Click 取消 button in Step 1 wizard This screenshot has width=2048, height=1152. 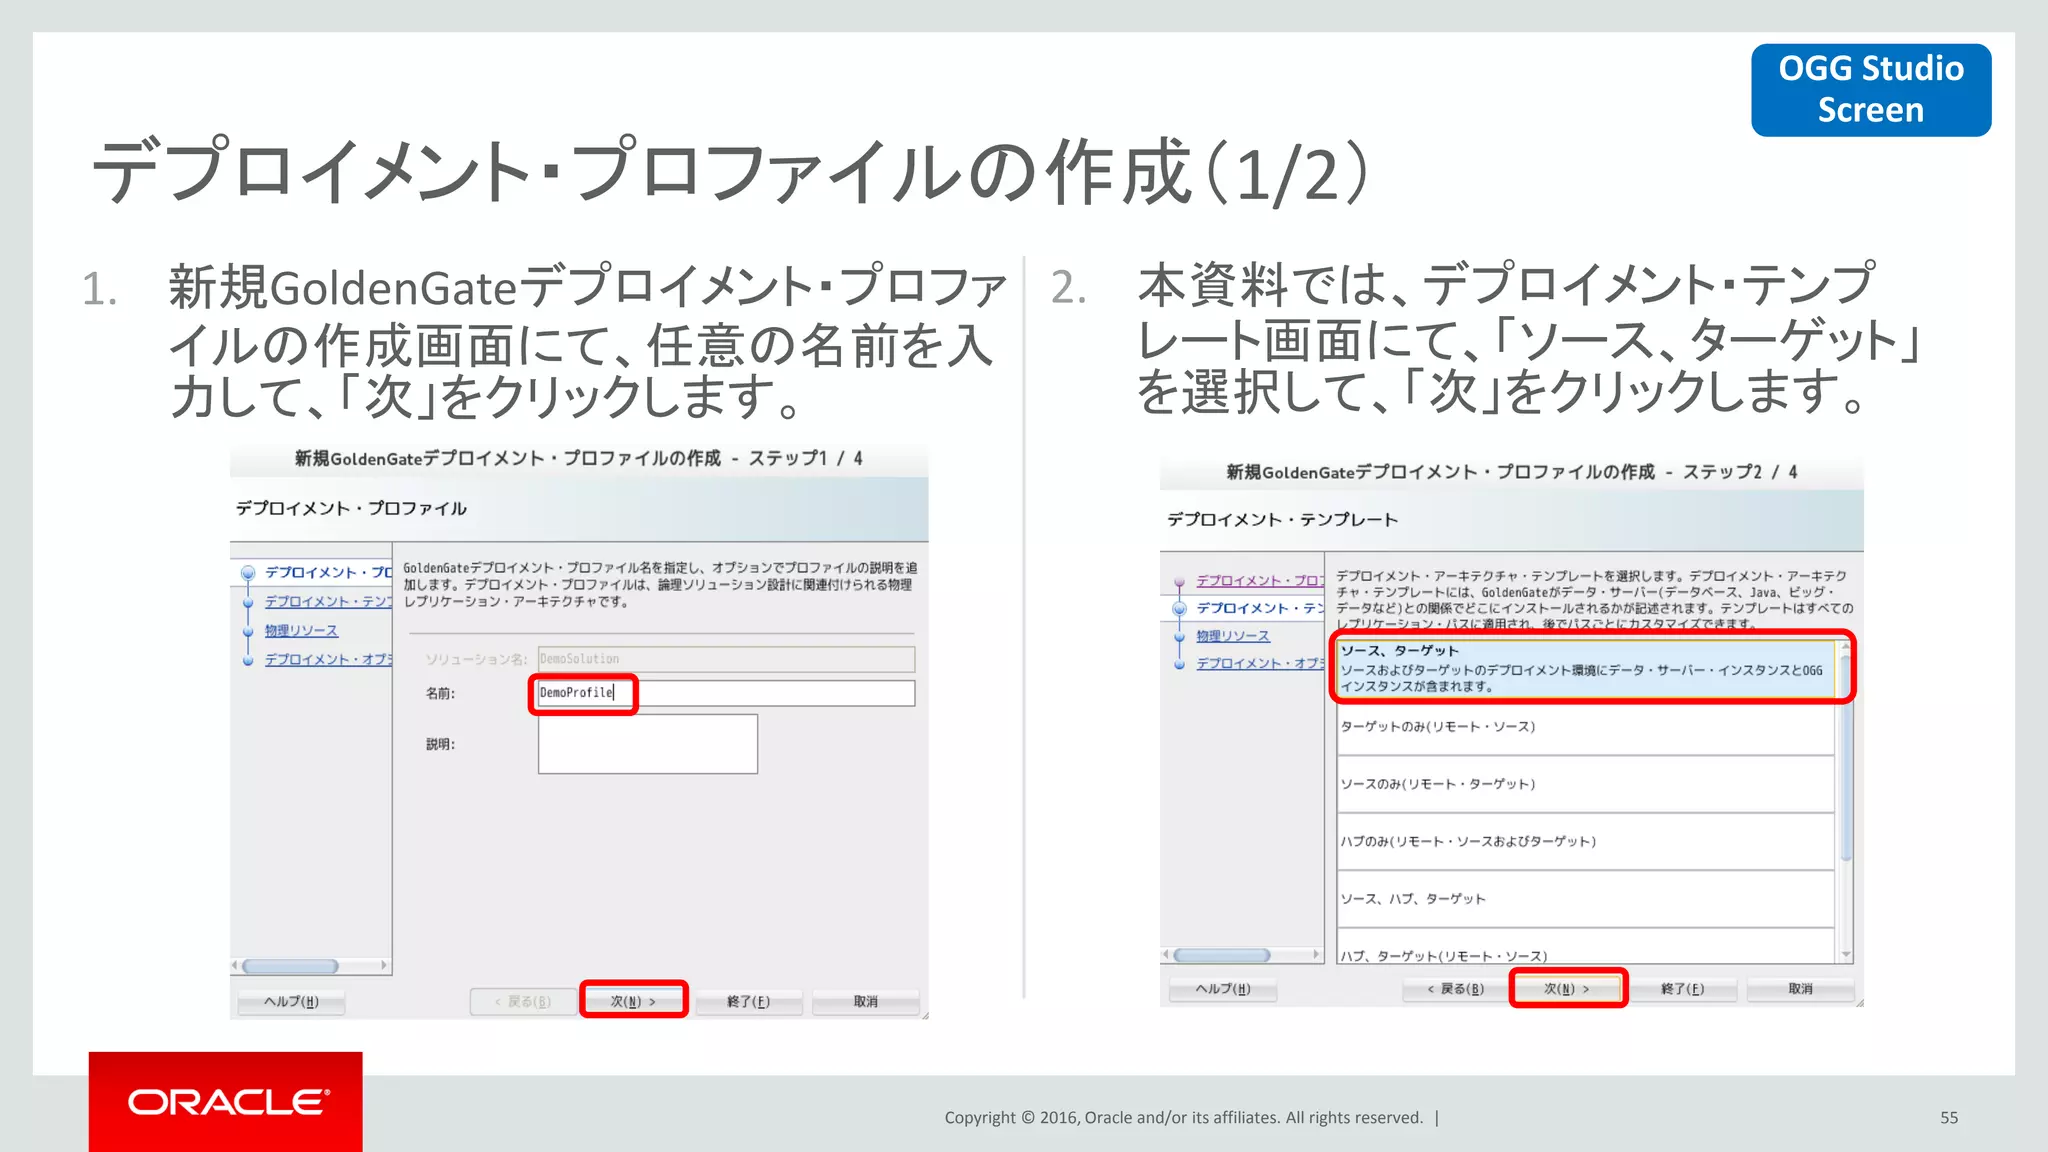865,1001
